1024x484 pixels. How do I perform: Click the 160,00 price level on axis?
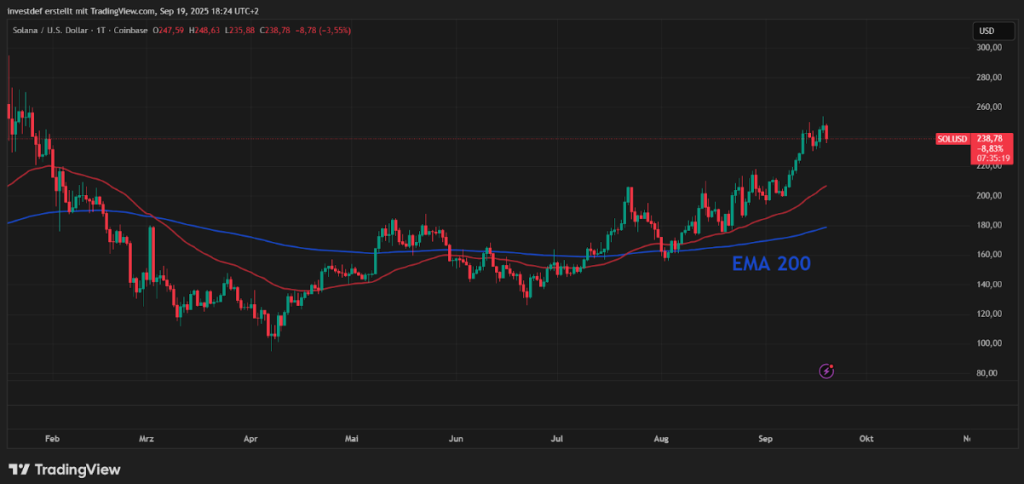tap(989, 255)
